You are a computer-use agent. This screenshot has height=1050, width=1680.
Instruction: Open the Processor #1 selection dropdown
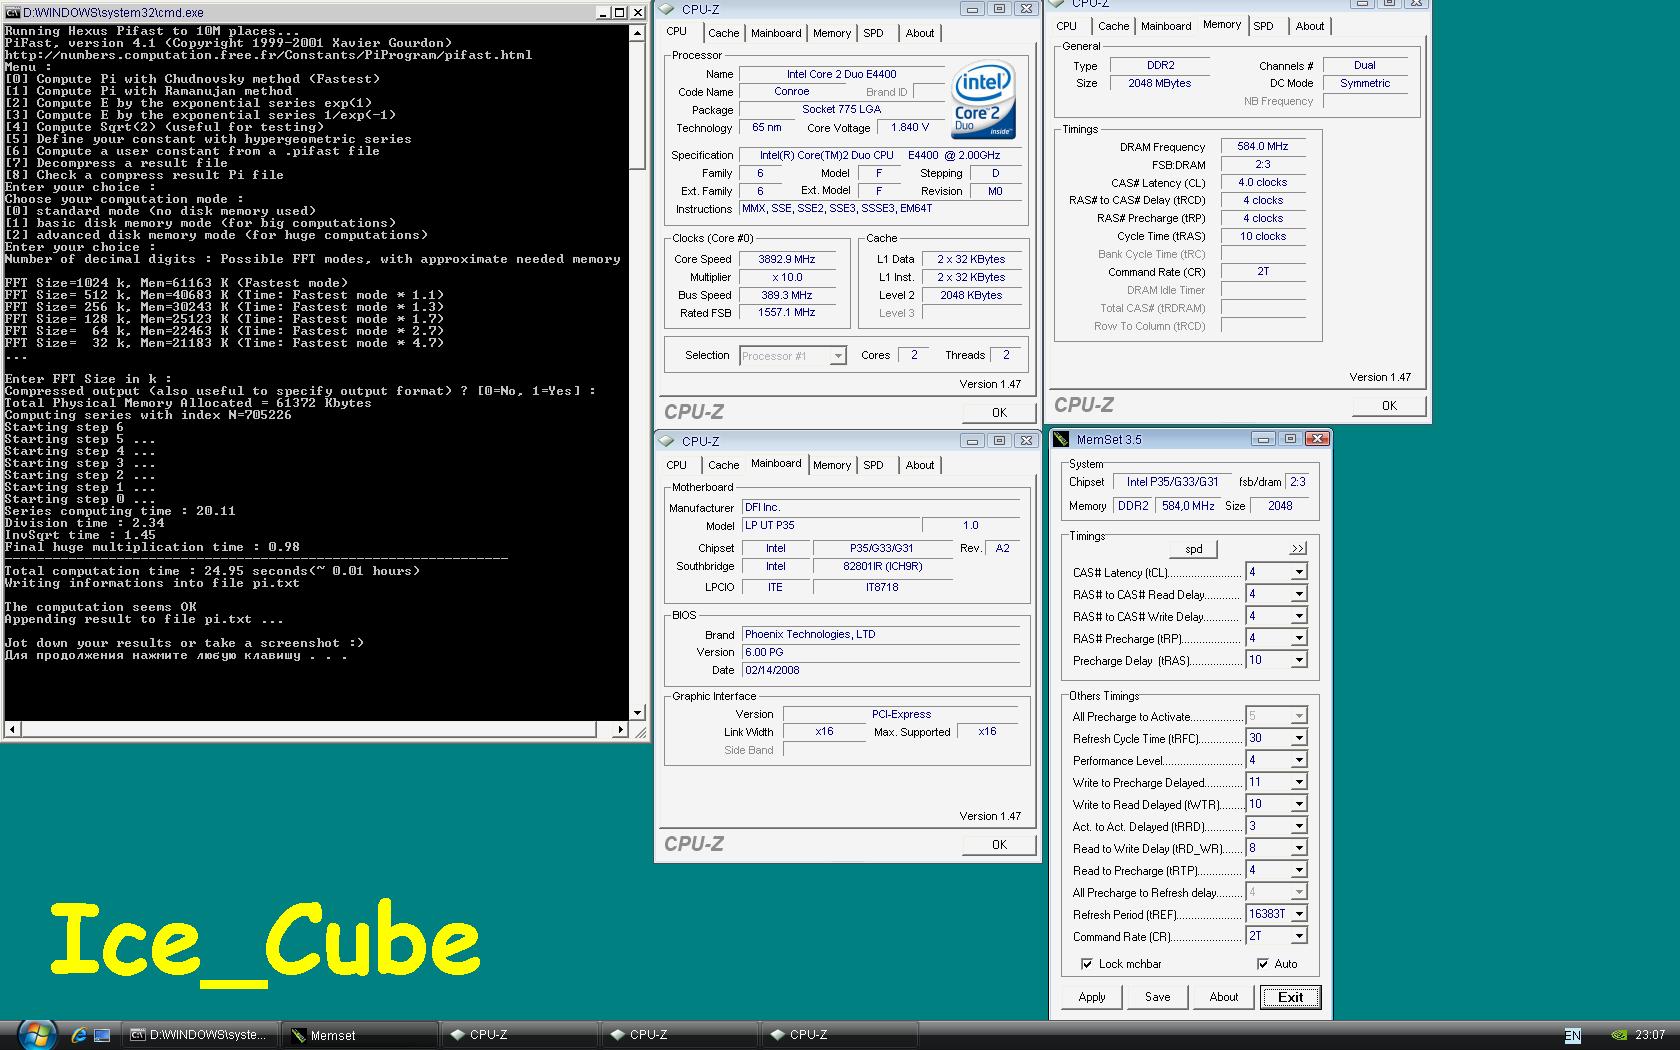[838, 356]
